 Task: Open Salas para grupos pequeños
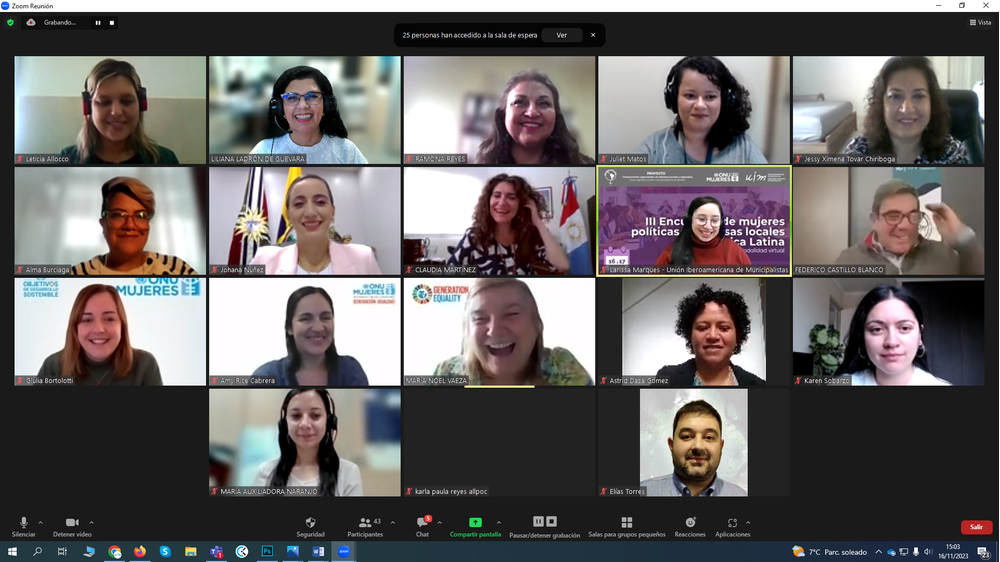pyautogui.click(x=626, y=526)
